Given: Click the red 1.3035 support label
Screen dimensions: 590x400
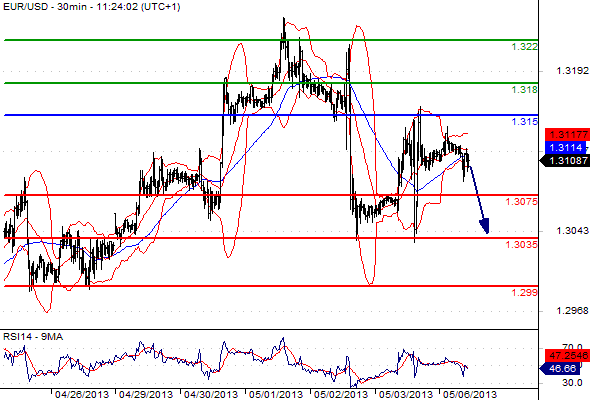Looking at the screenshot, I should click(x=522, y=245).
